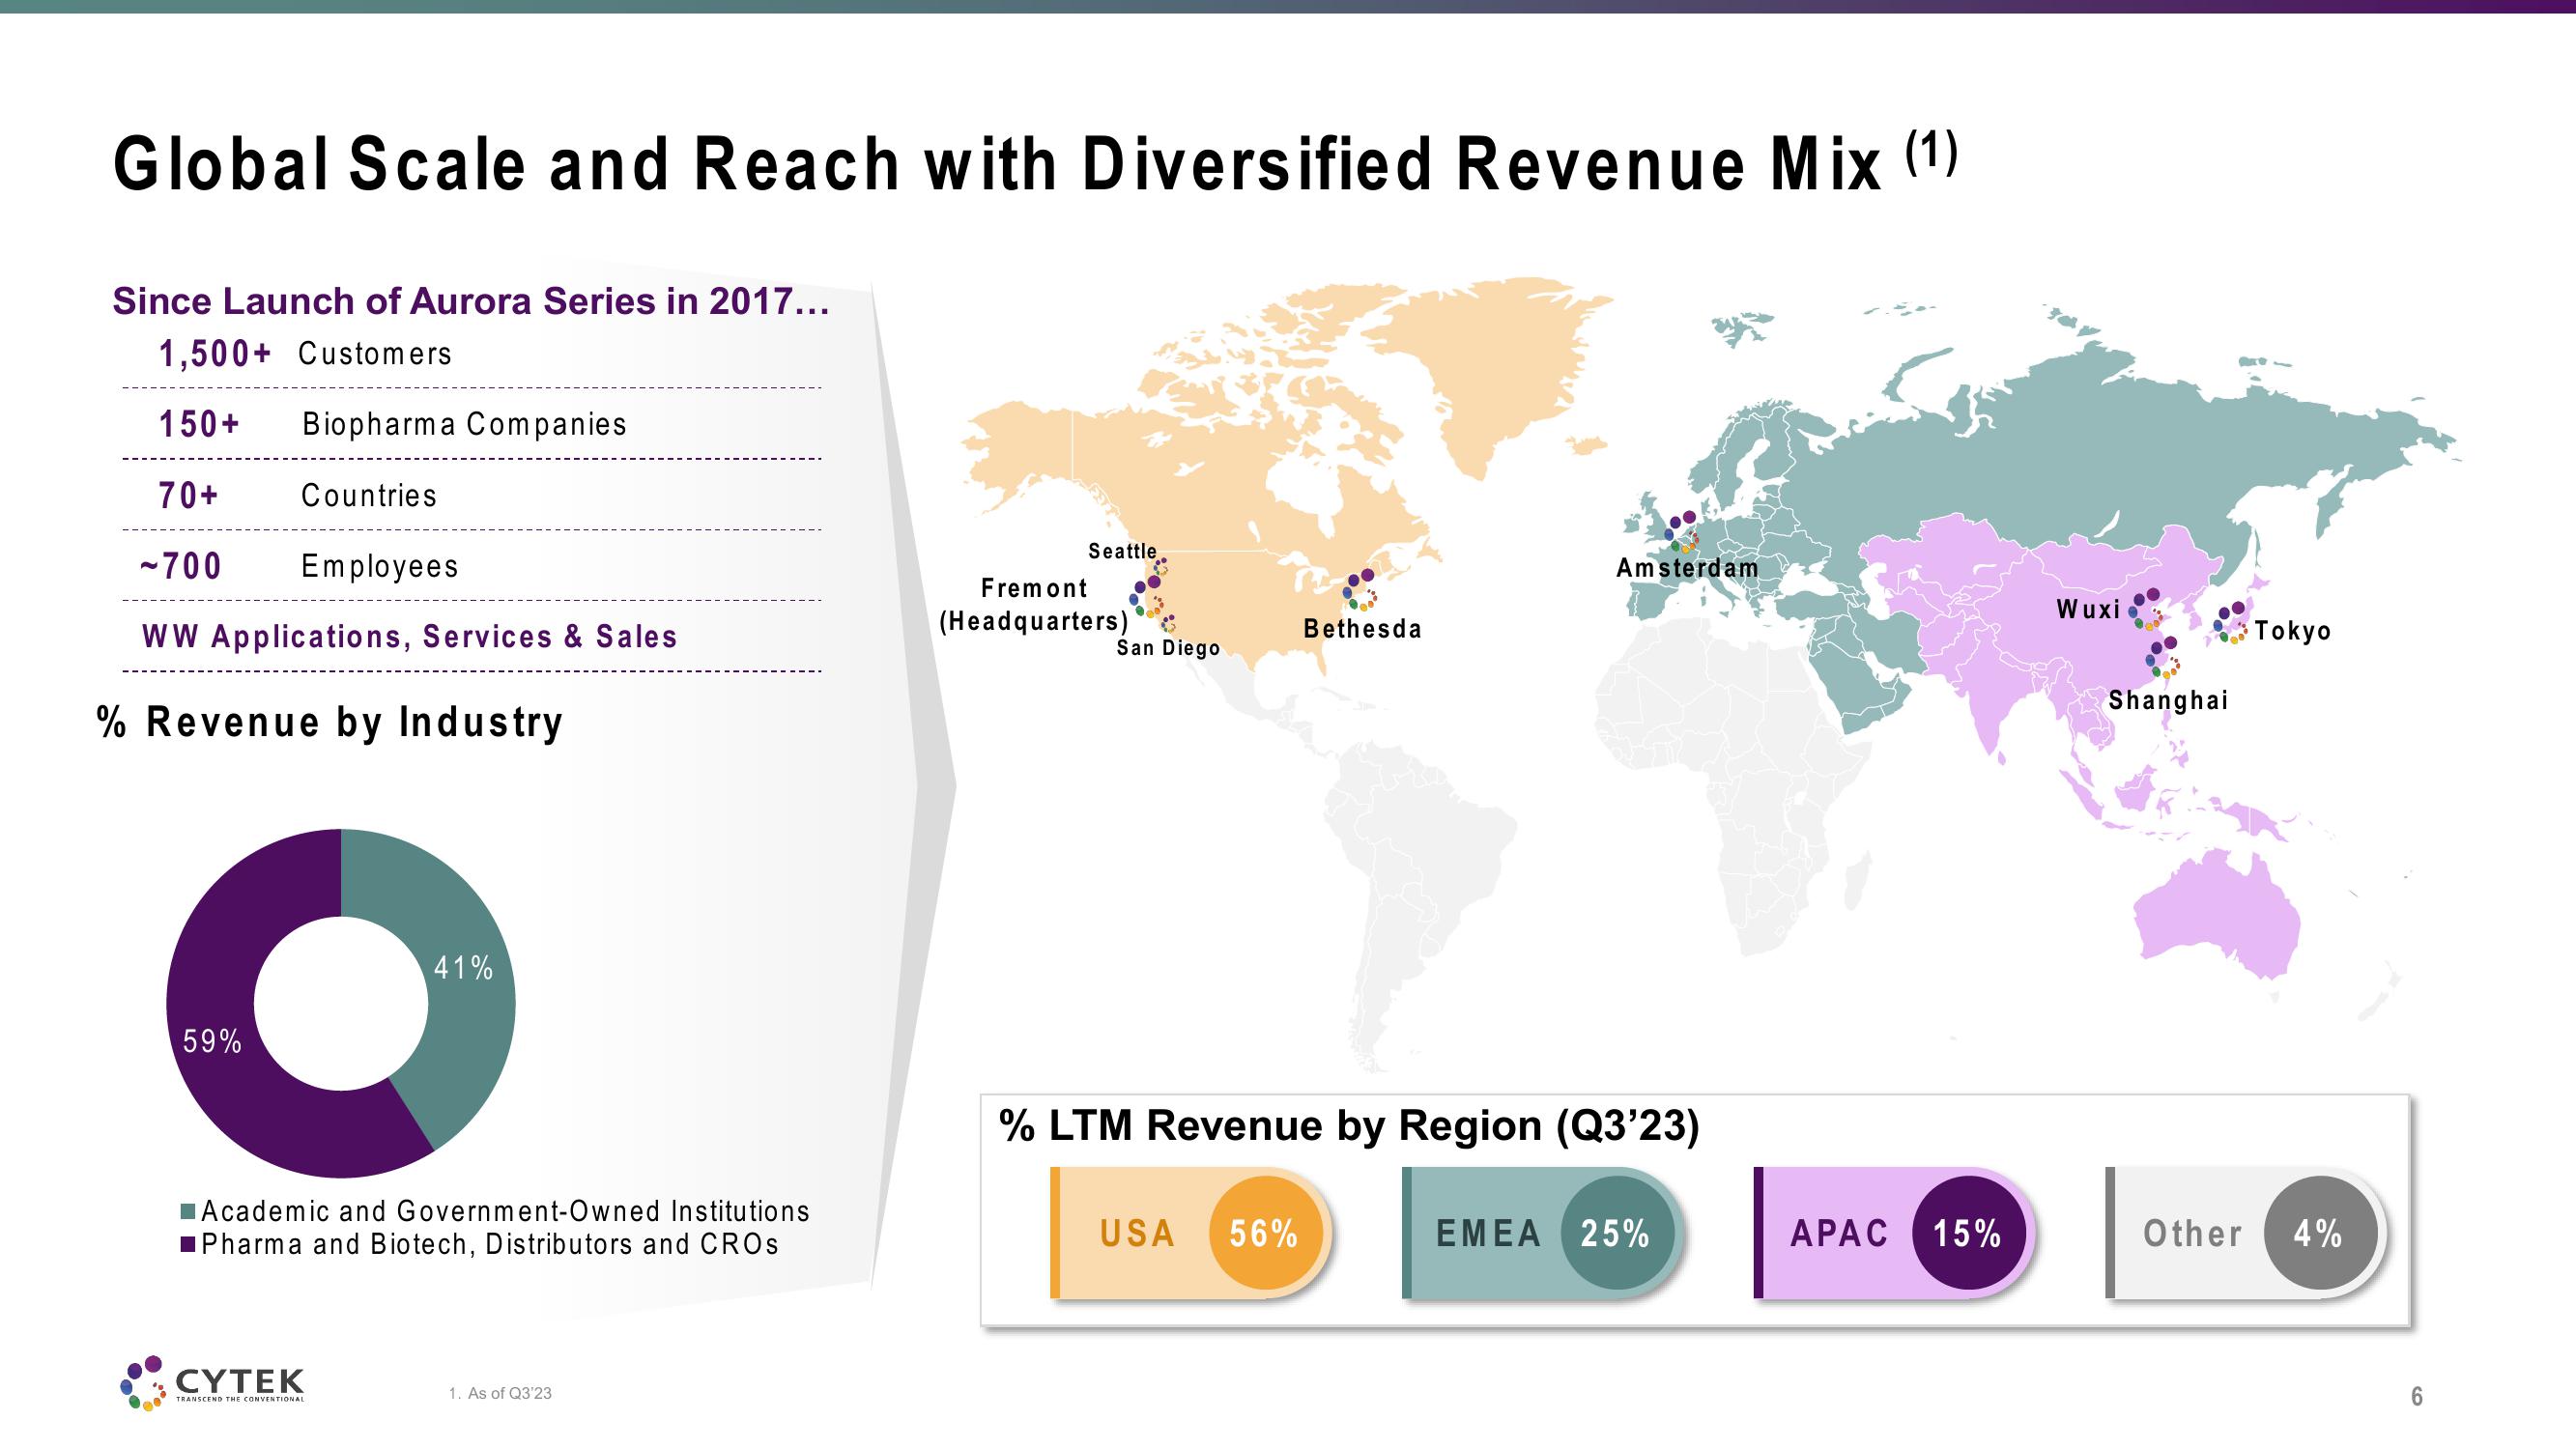
Task: Click the Cytek marker icon at Wuxi
Action: coord(2145,609)
